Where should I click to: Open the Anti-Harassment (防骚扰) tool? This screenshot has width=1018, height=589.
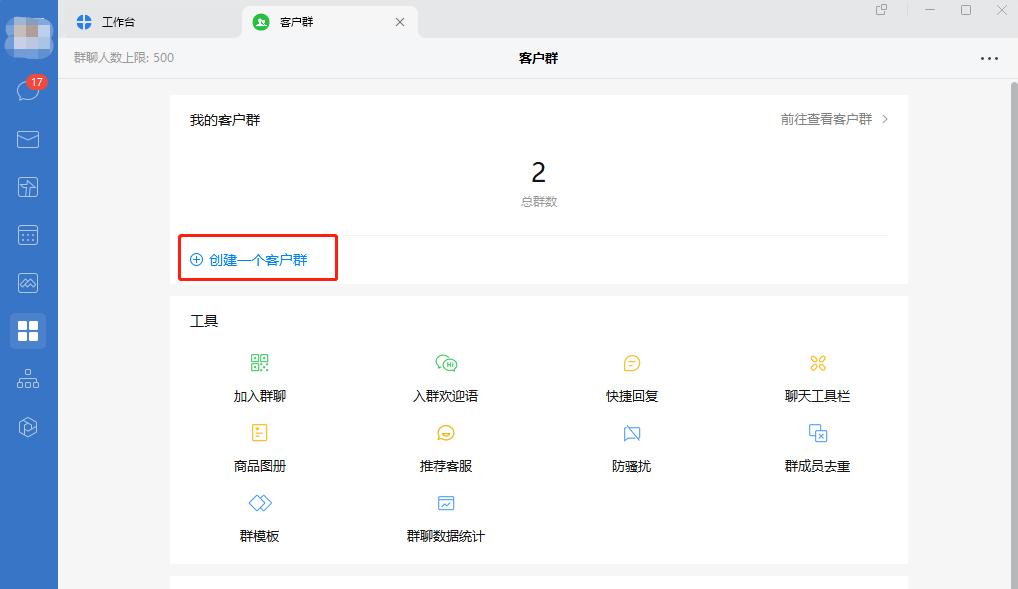tap(632, 446)
